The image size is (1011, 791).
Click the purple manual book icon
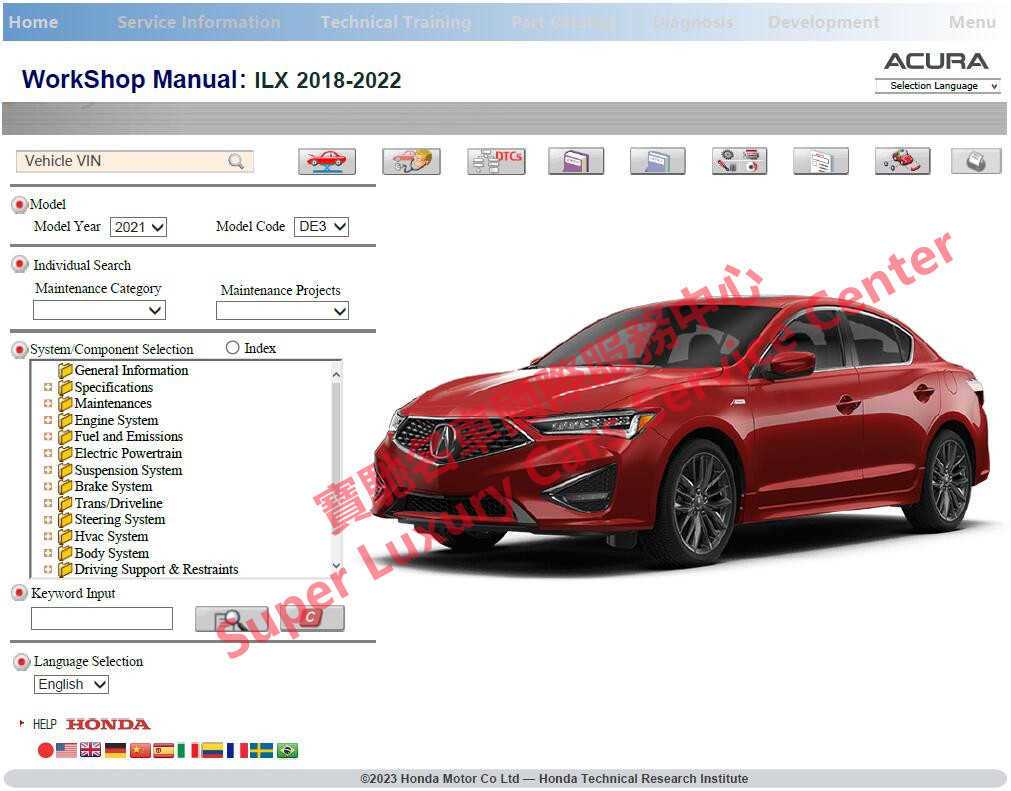[576, 161]
